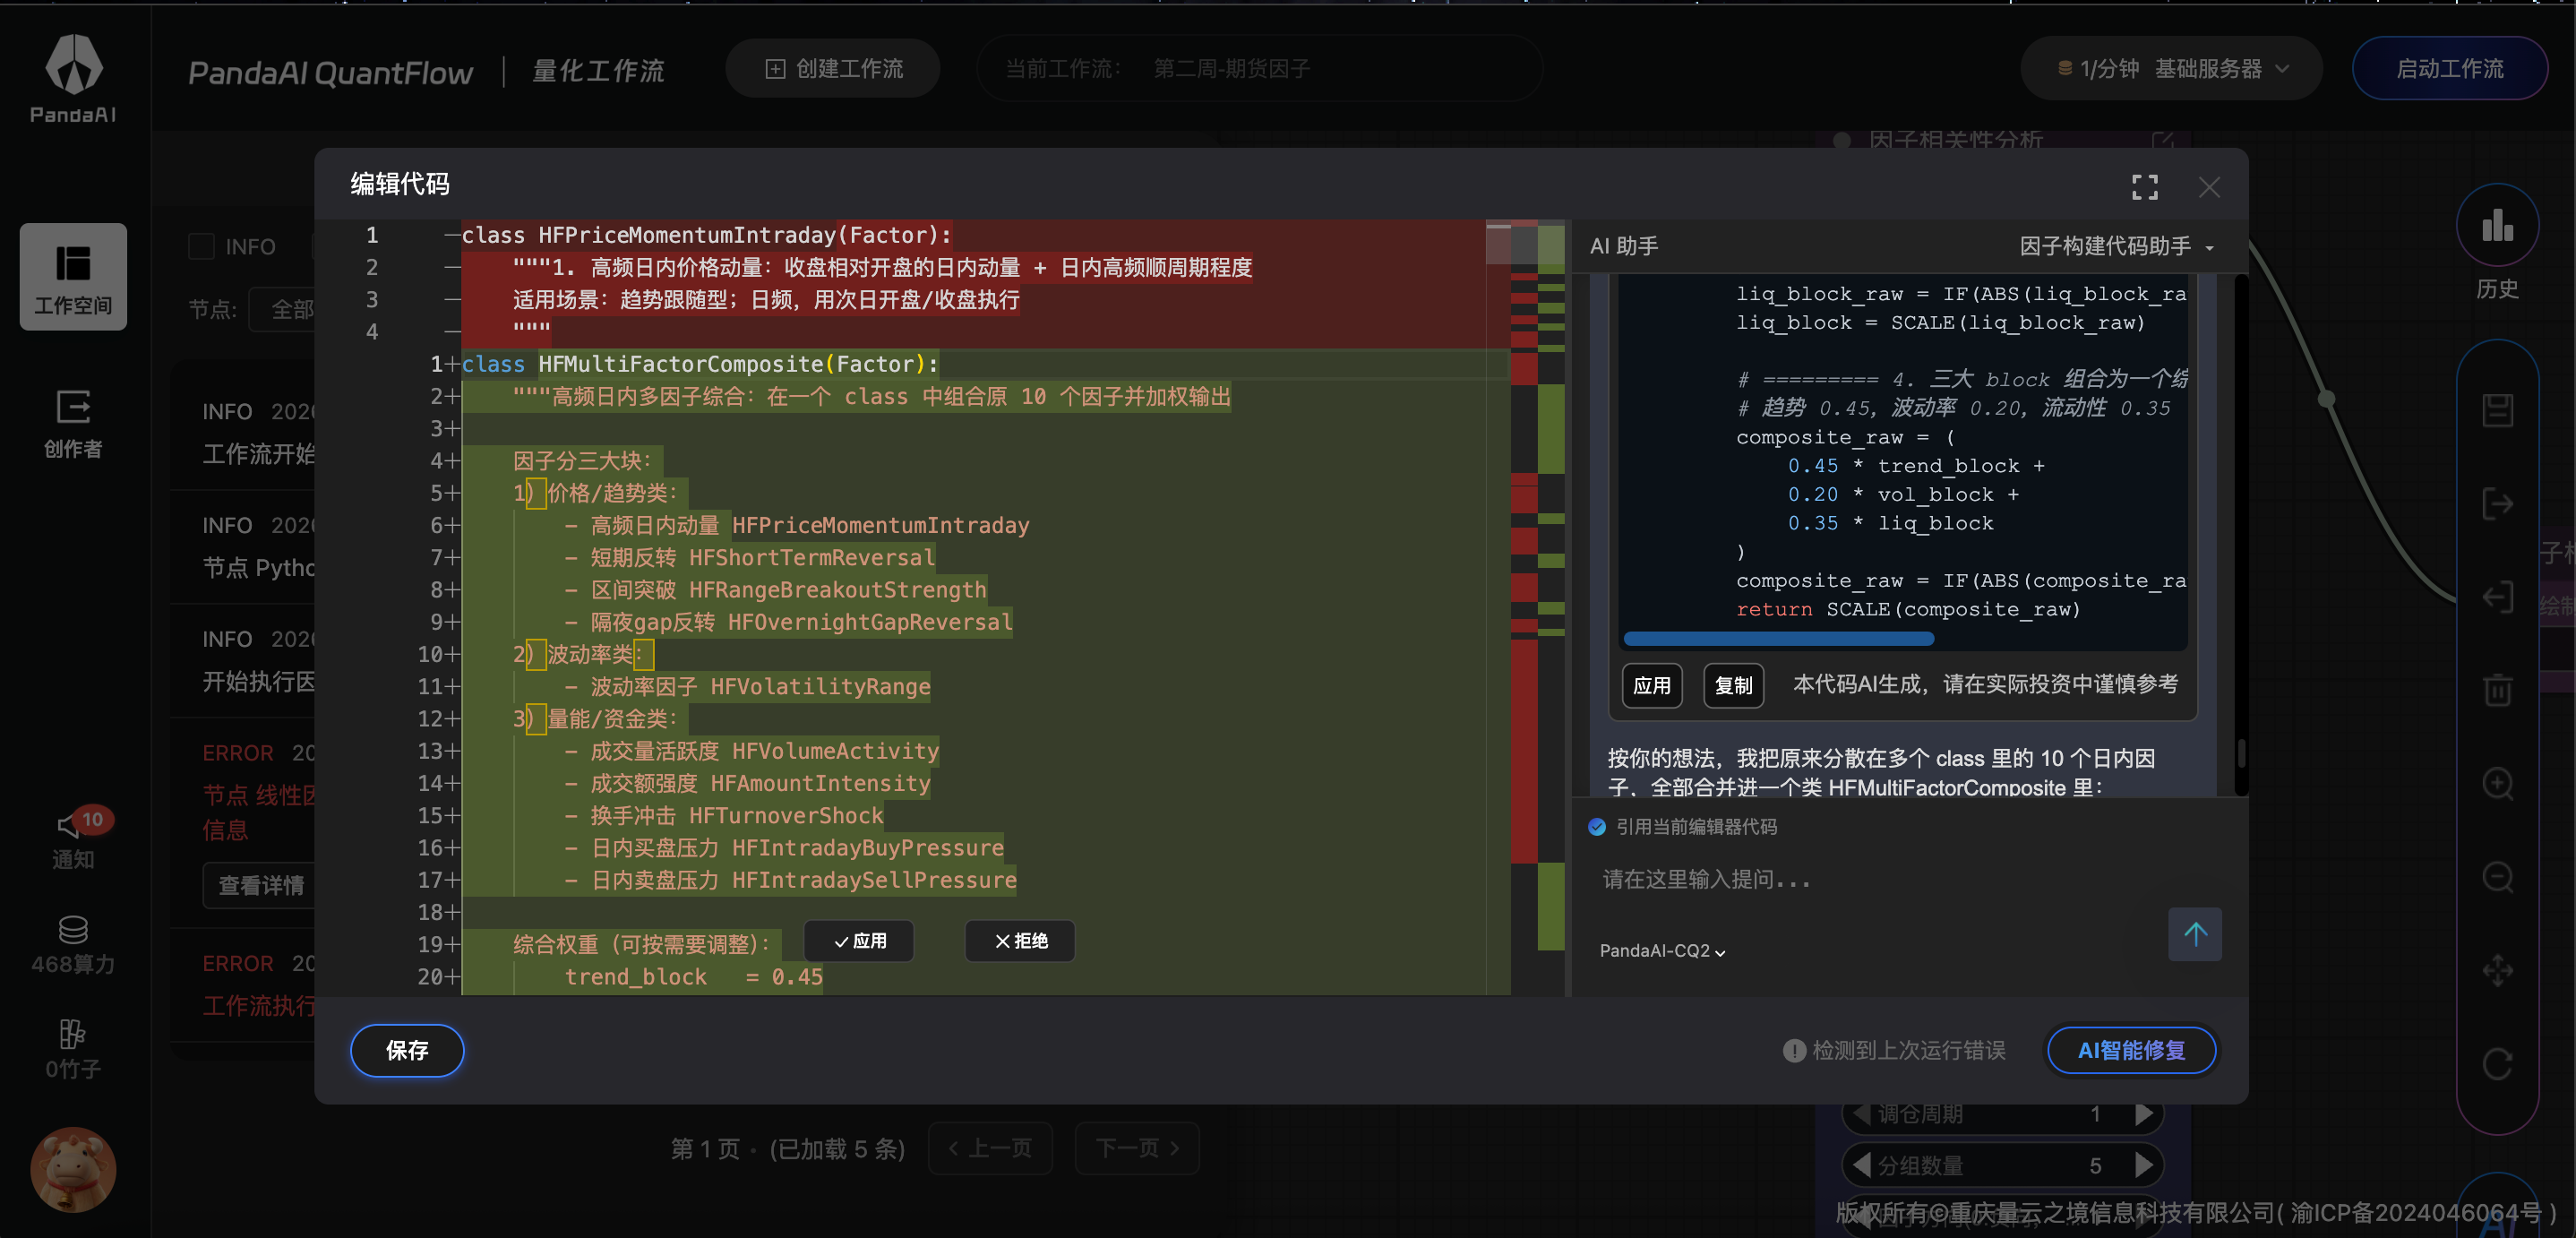Open the 通知 notifications bell with 10 badge

(x=73, y=838)
